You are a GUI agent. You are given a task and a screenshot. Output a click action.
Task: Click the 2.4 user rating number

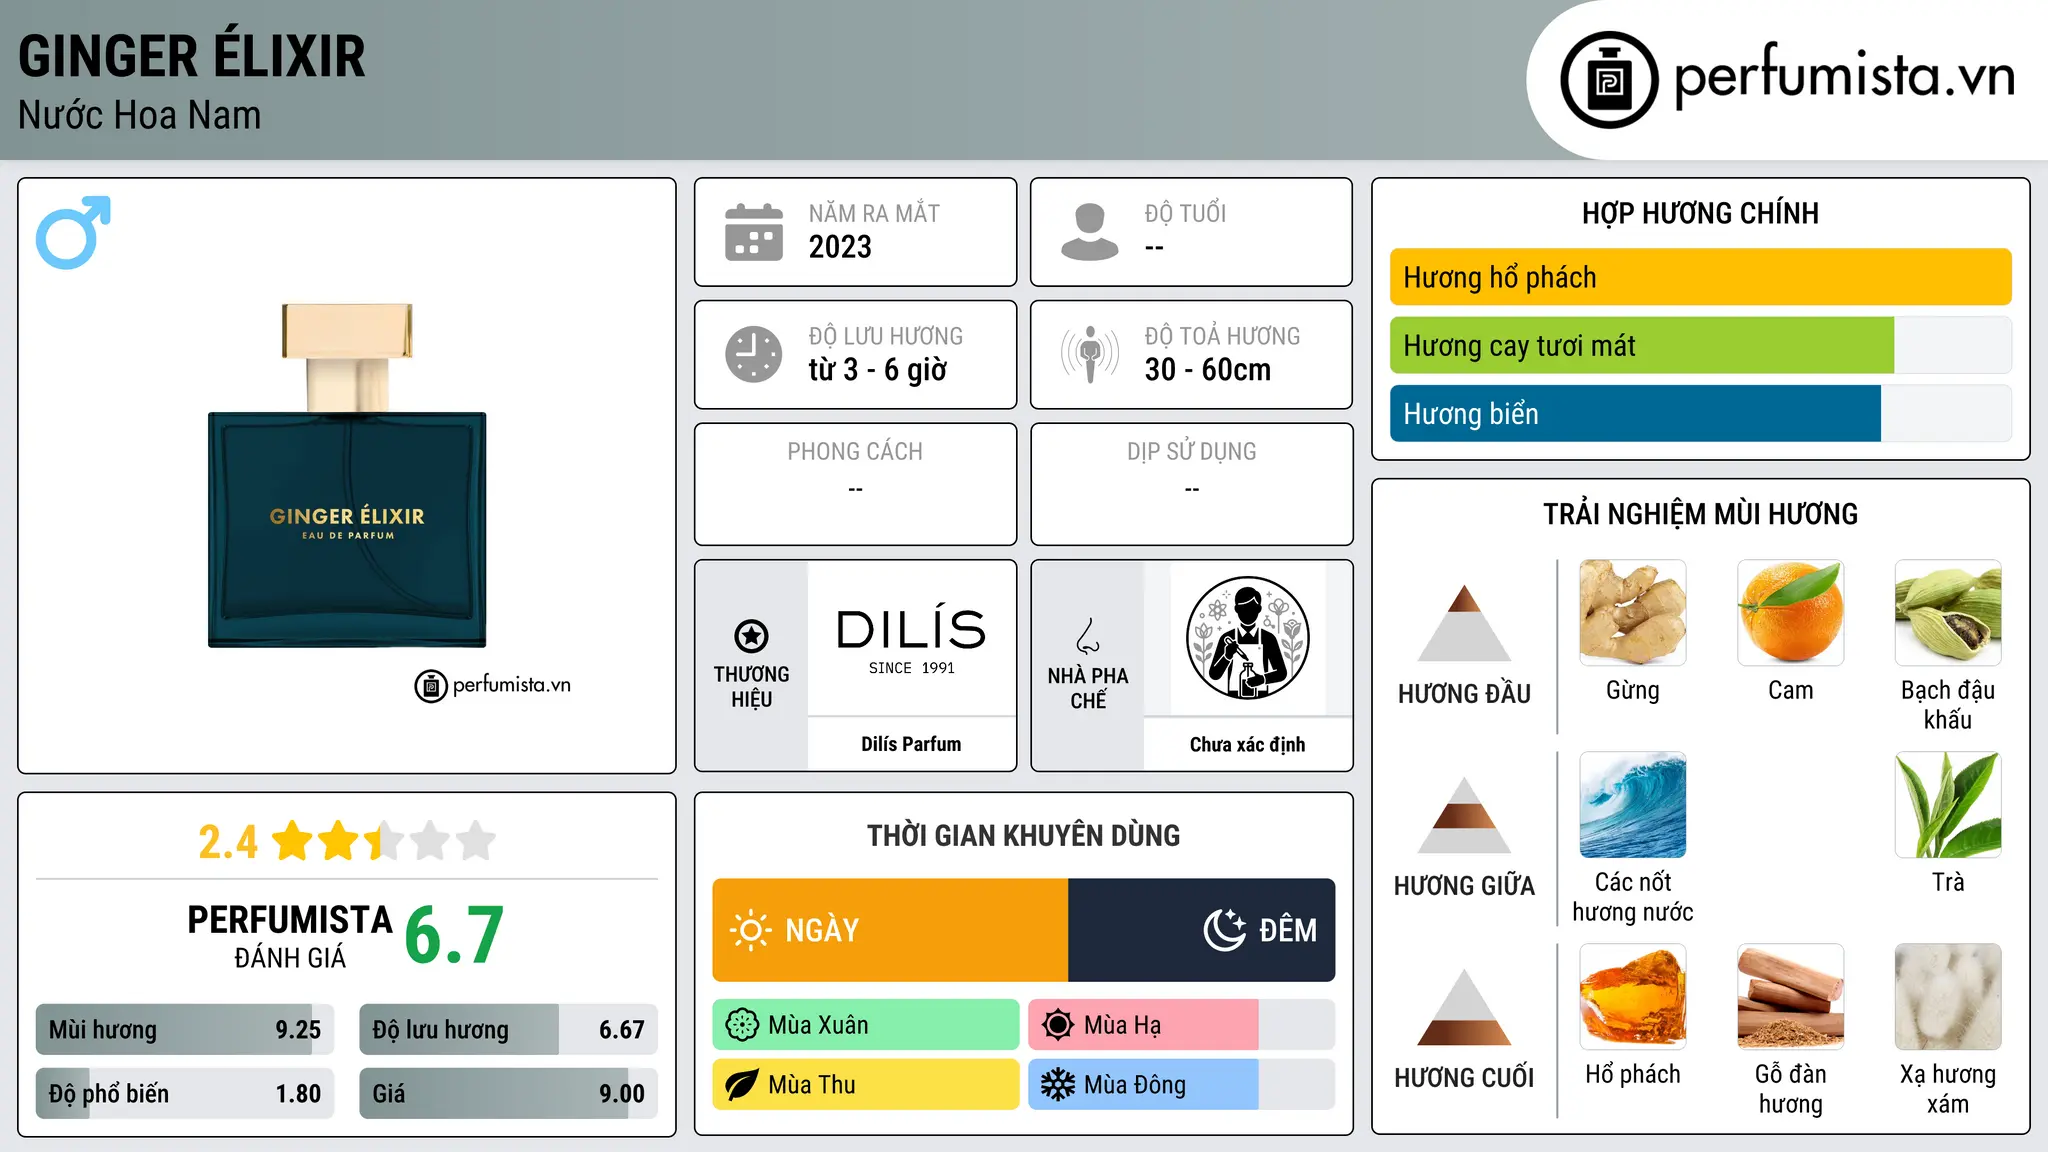pyautogui.click(x=228, y=841)
